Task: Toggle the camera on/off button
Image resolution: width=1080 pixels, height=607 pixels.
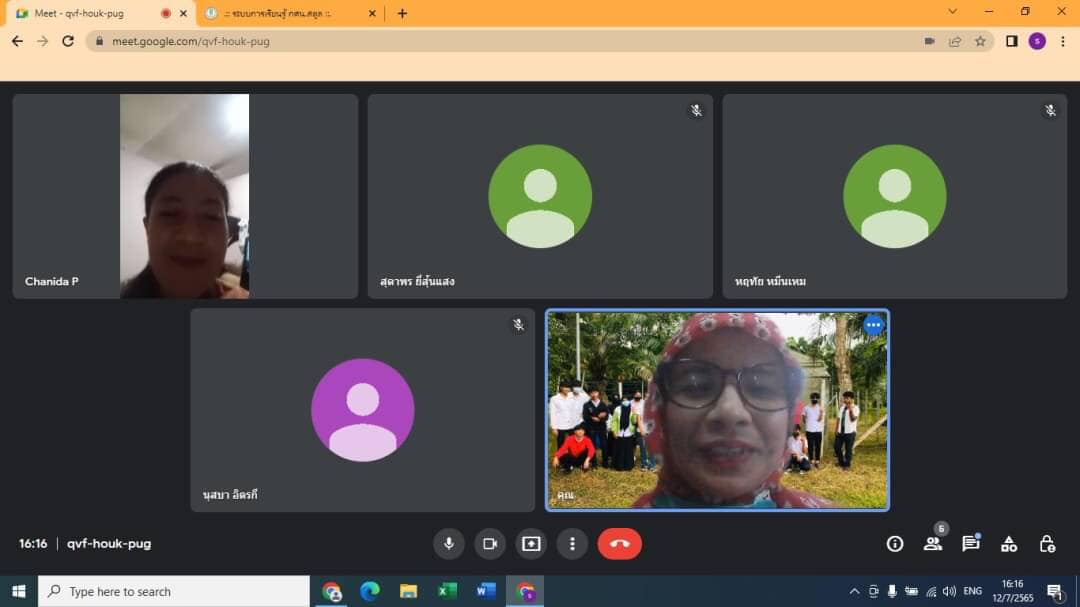Action: click(490, 544)
